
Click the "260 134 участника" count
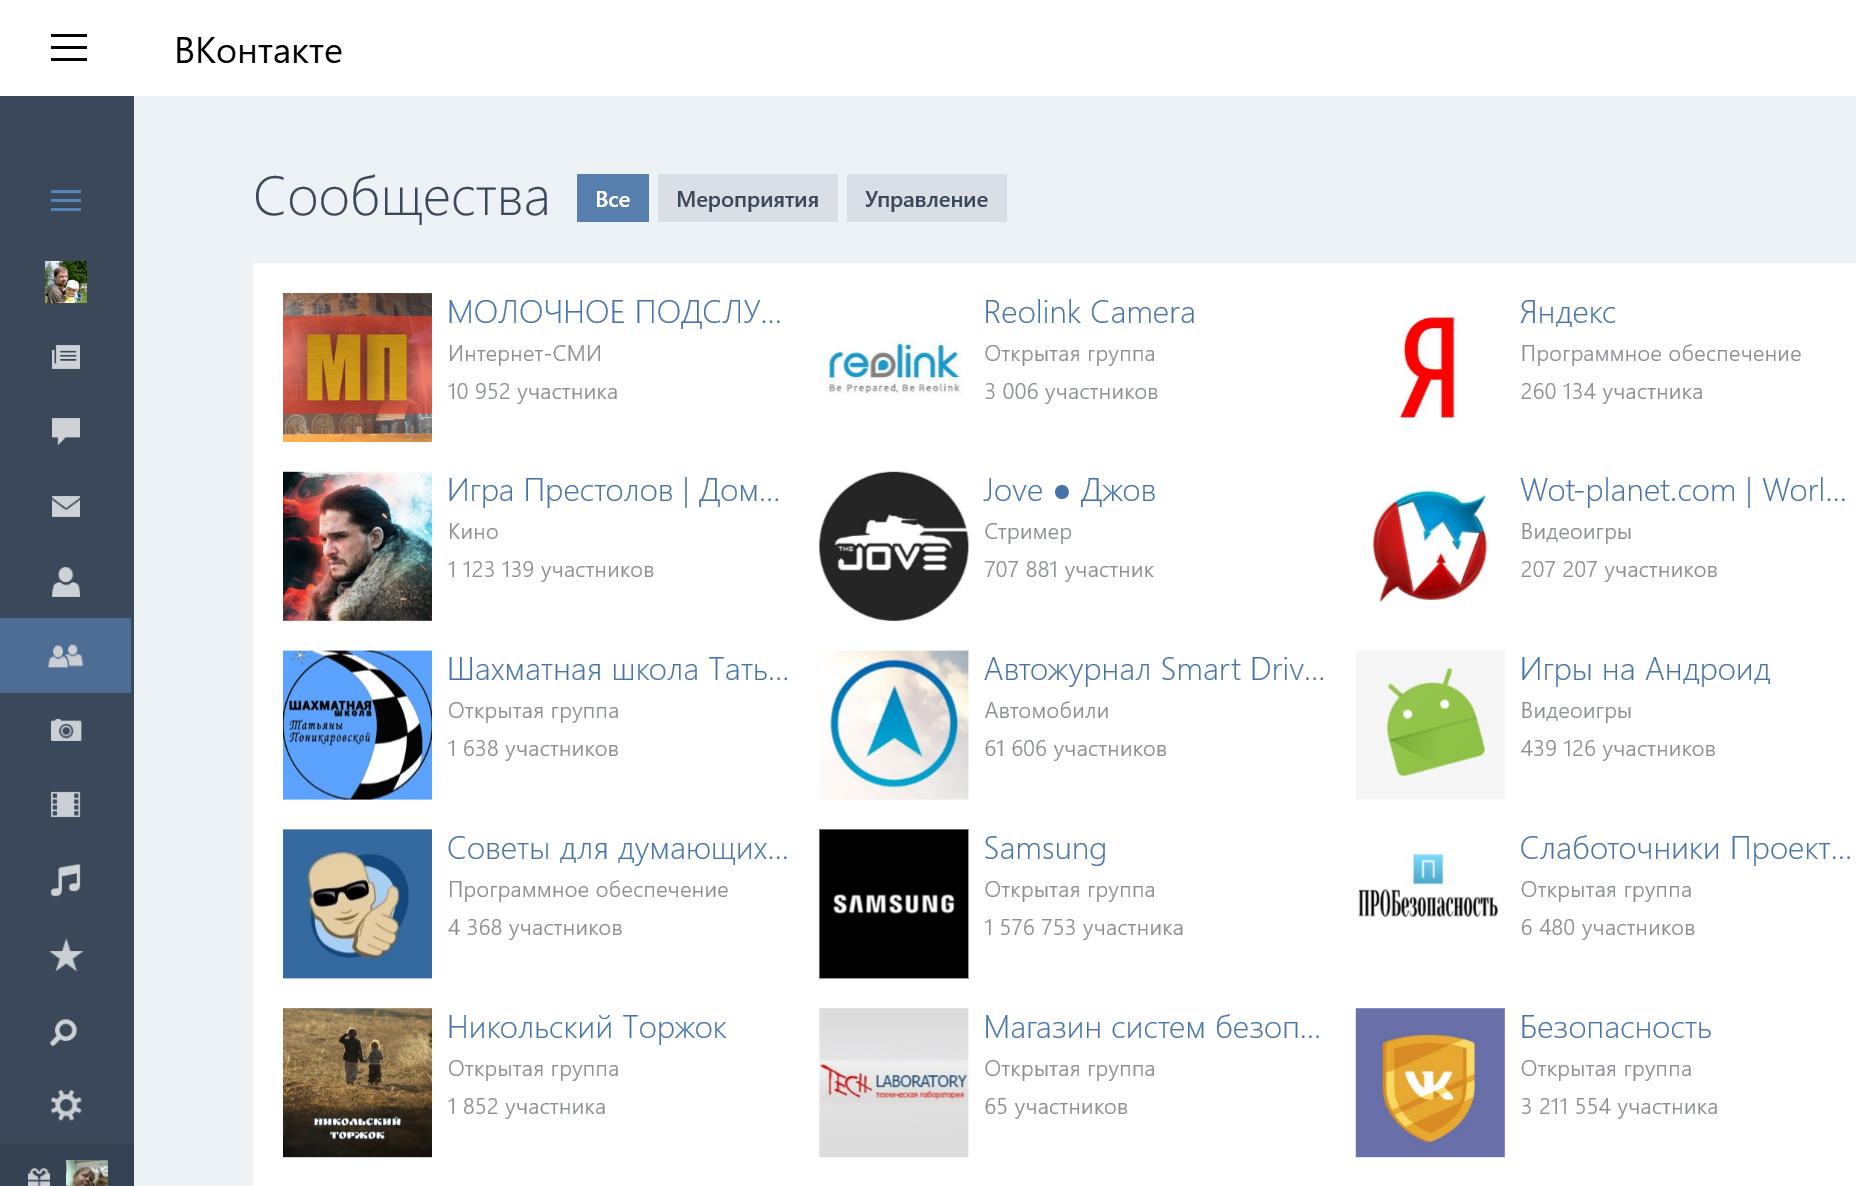[x=1611, y=391]
